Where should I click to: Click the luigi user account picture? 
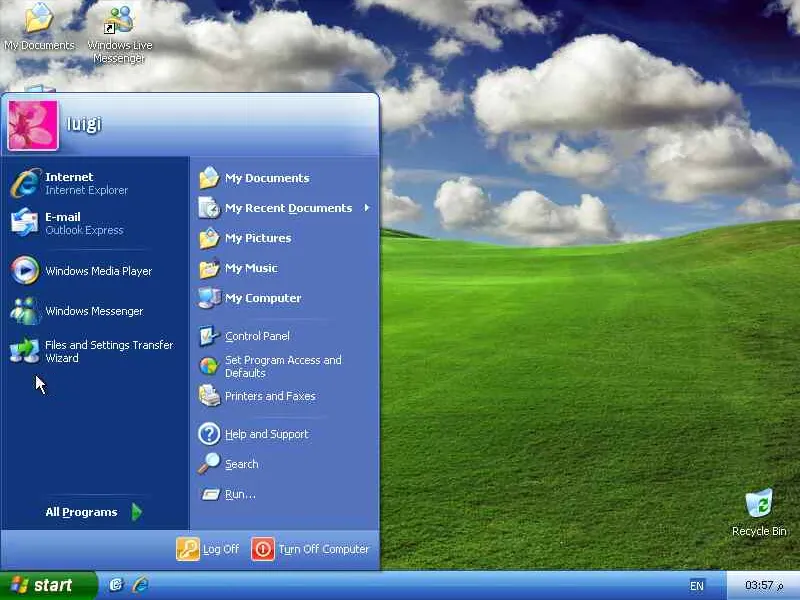[x=33, y=125]
